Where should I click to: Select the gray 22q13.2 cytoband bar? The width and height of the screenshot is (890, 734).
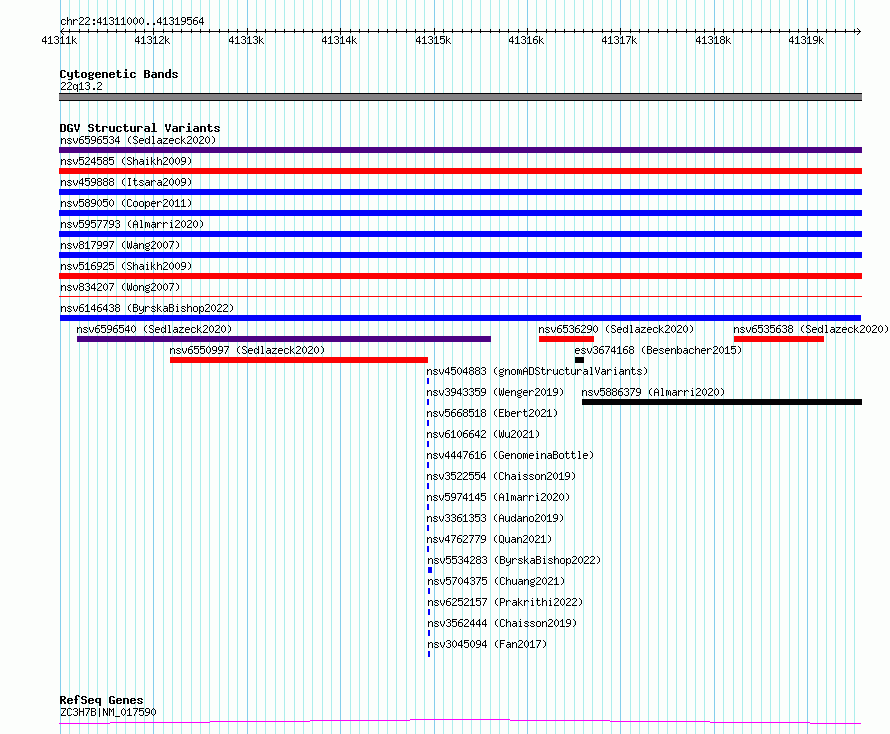pyautogui.click(x=460, y=97)
